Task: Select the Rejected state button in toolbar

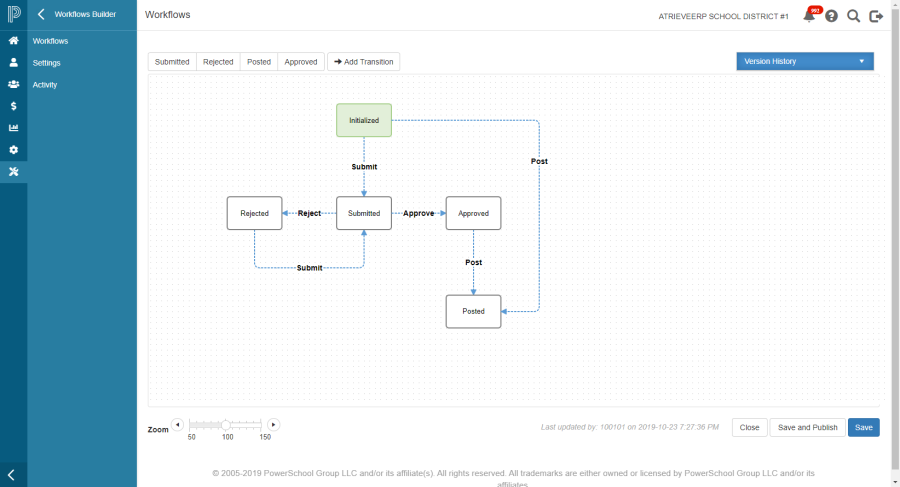Action: pos(218,62)
